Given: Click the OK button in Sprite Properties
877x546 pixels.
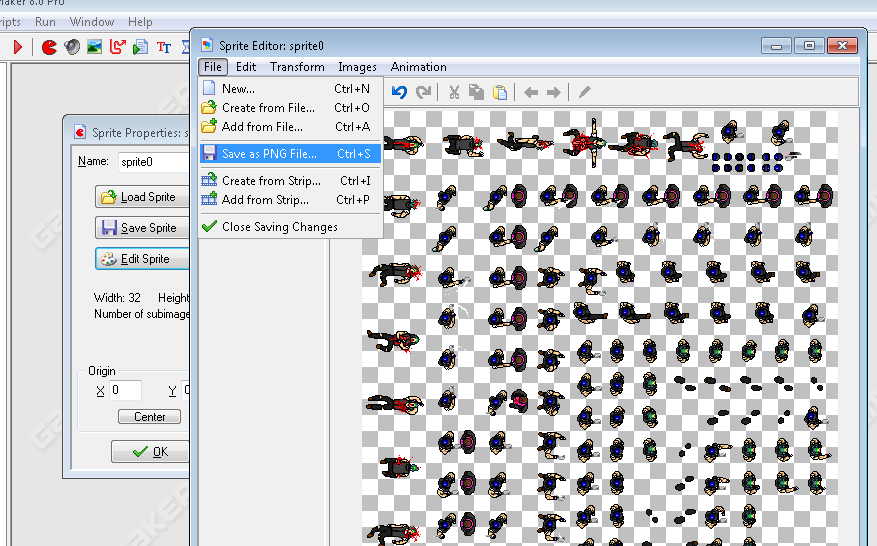Looking at the screenshot, I should 150,451.
